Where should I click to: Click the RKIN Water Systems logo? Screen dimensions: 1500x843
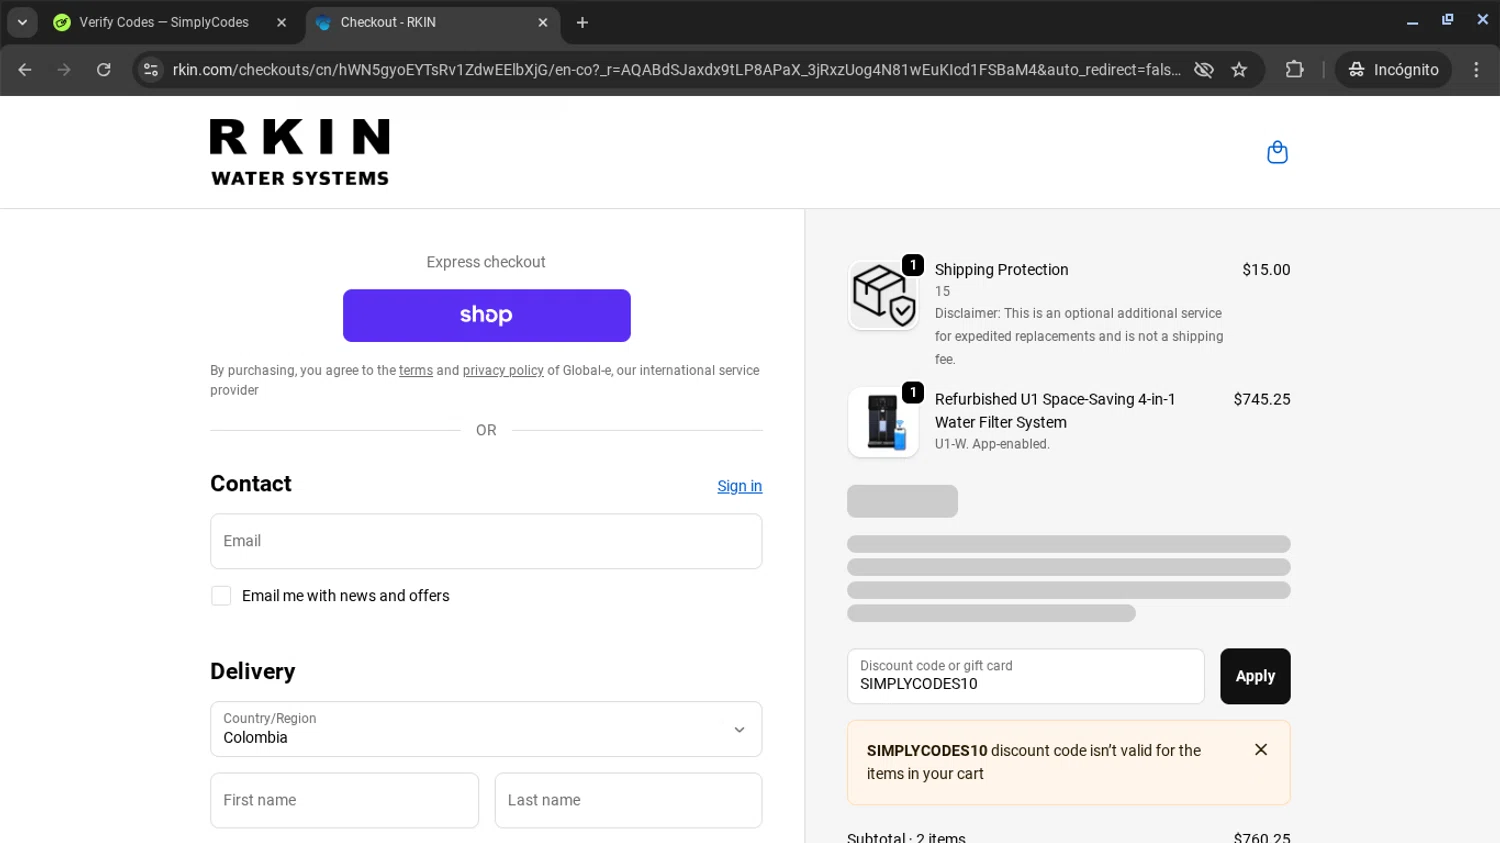click(300, 152)
